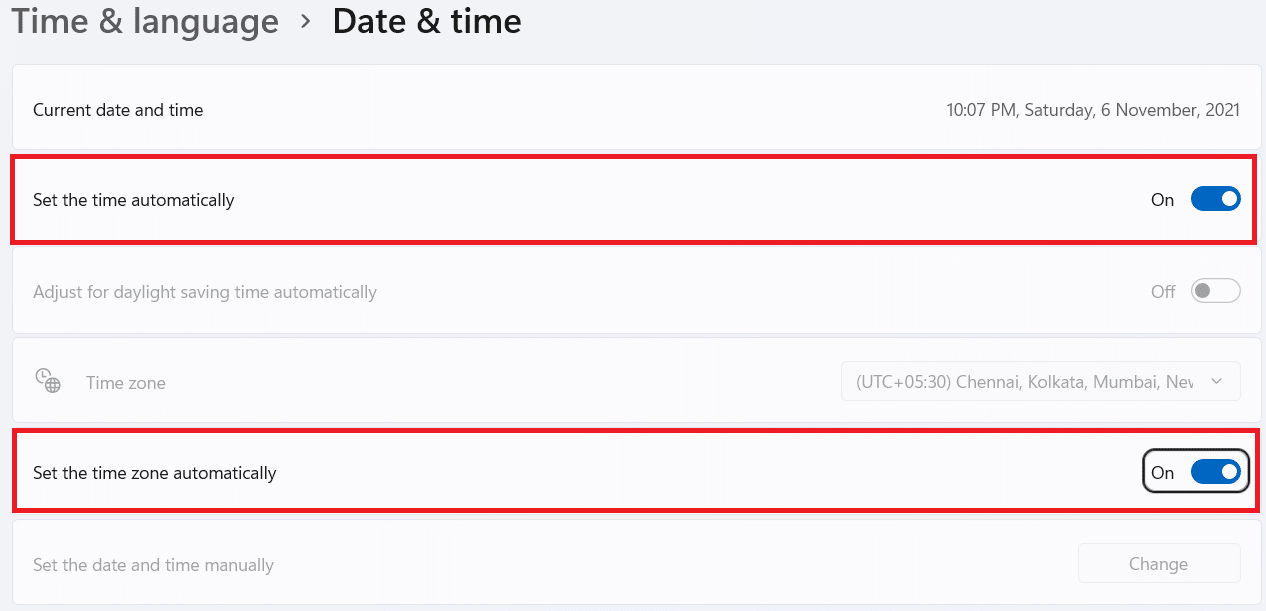Toggle the daylight saving time adjustment switch

1215,291
